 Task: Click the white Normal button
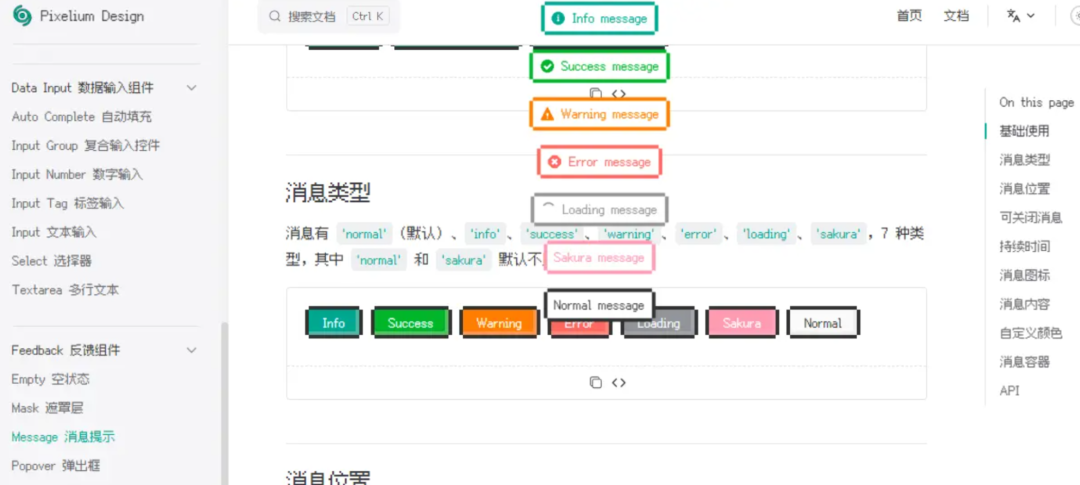click(822, 322)
